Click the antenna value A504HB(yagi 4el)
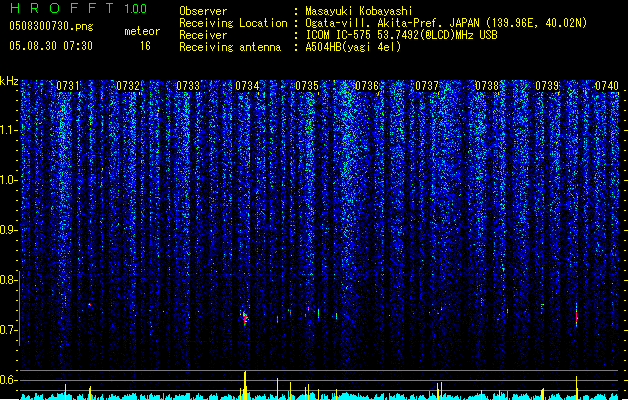This screenshot has height=400, width=629. pos(353,47)
